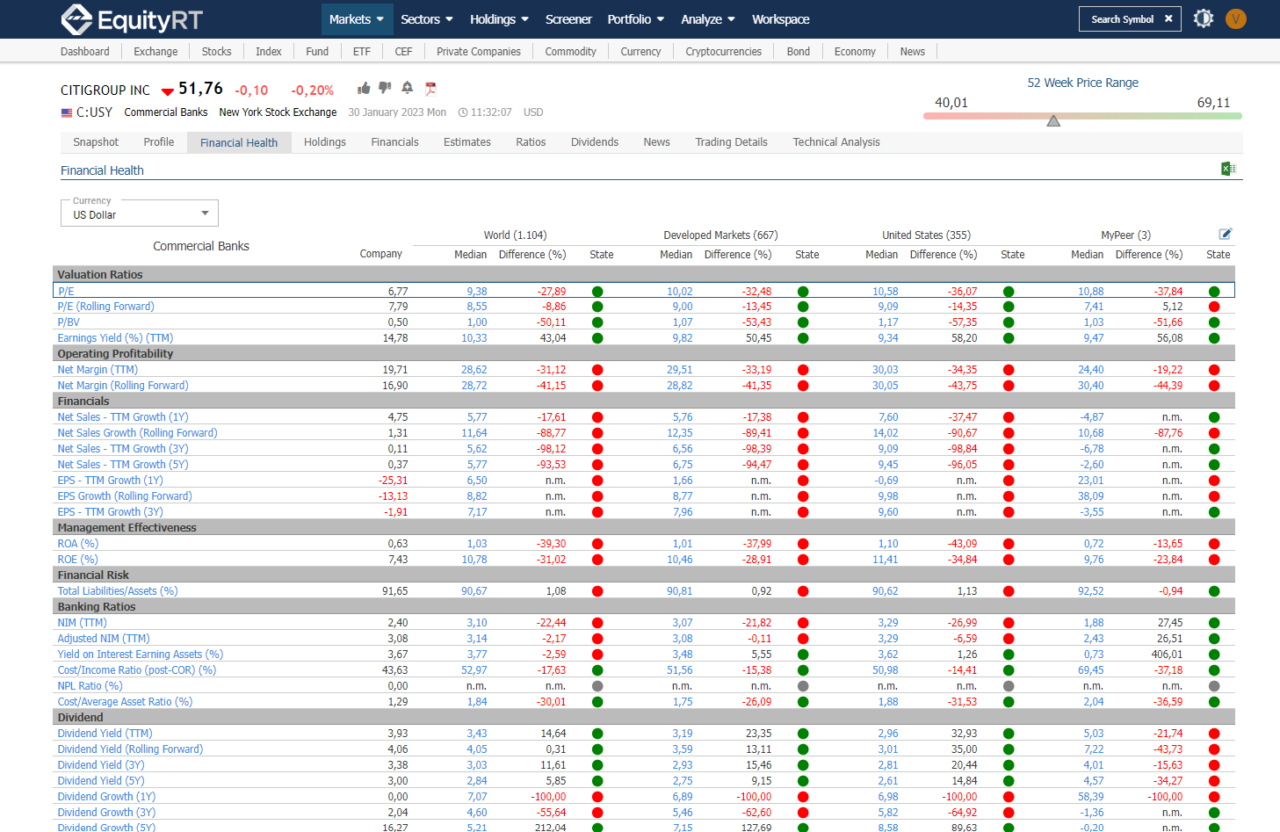Toggle the light/dark theme icon
This screenshot has width=1280, height=832.
(1203, 19)
